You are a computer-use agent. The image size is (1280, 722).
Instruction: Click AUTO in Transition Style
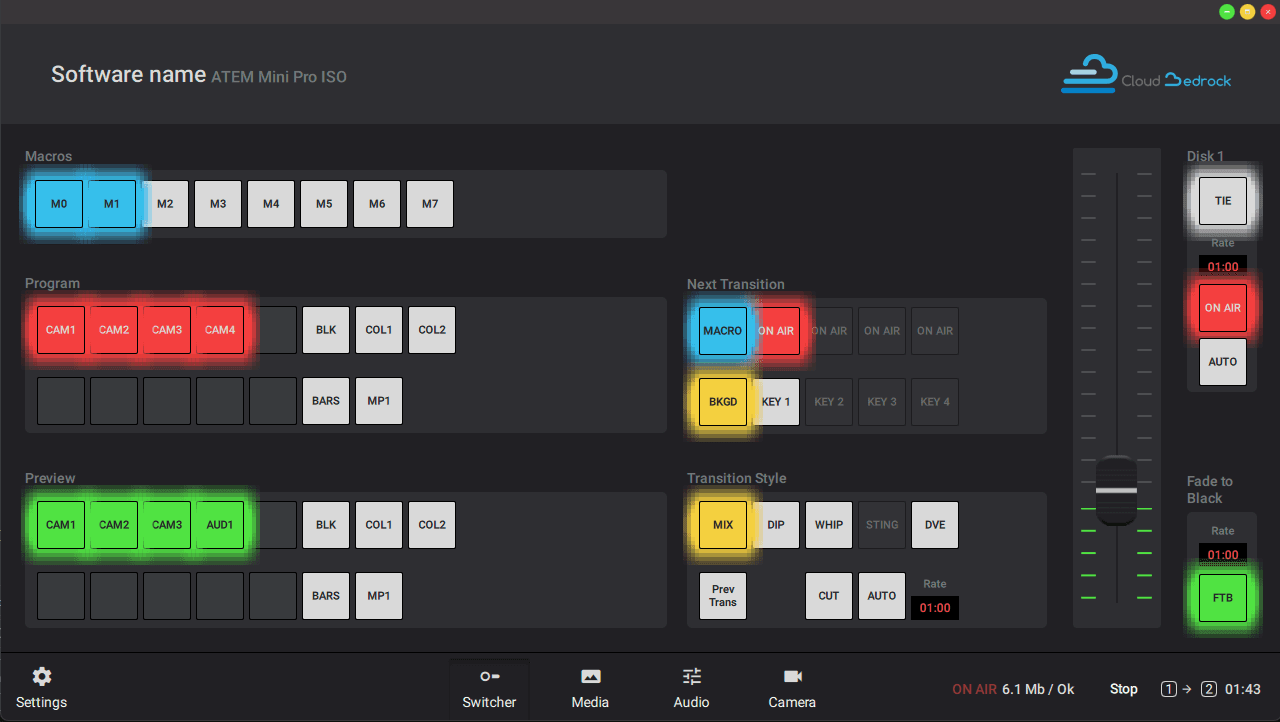point(882,596)
